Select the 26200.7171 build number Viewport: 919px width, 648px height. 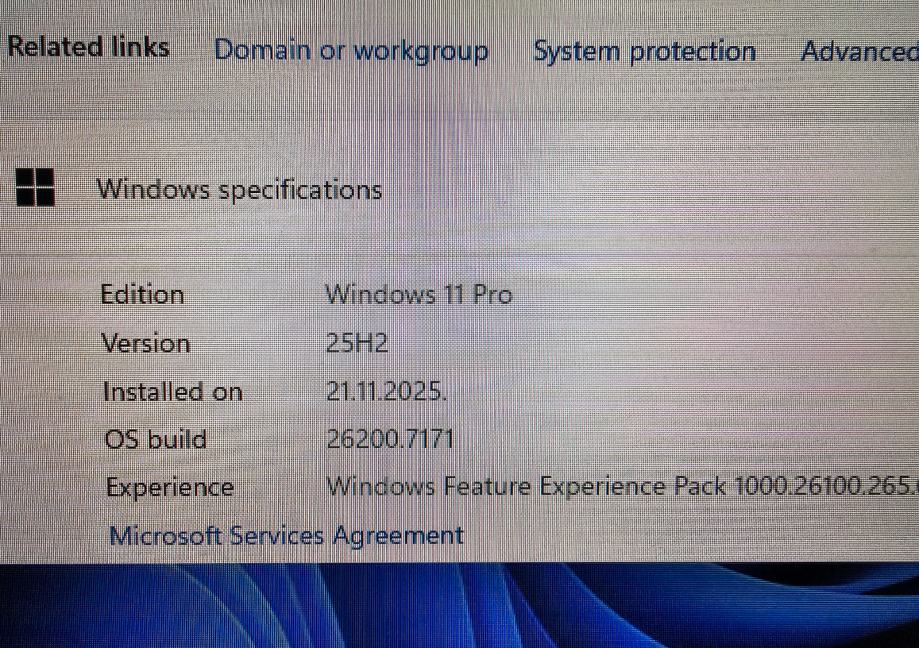pyautogui.click(x=390, y=439)
